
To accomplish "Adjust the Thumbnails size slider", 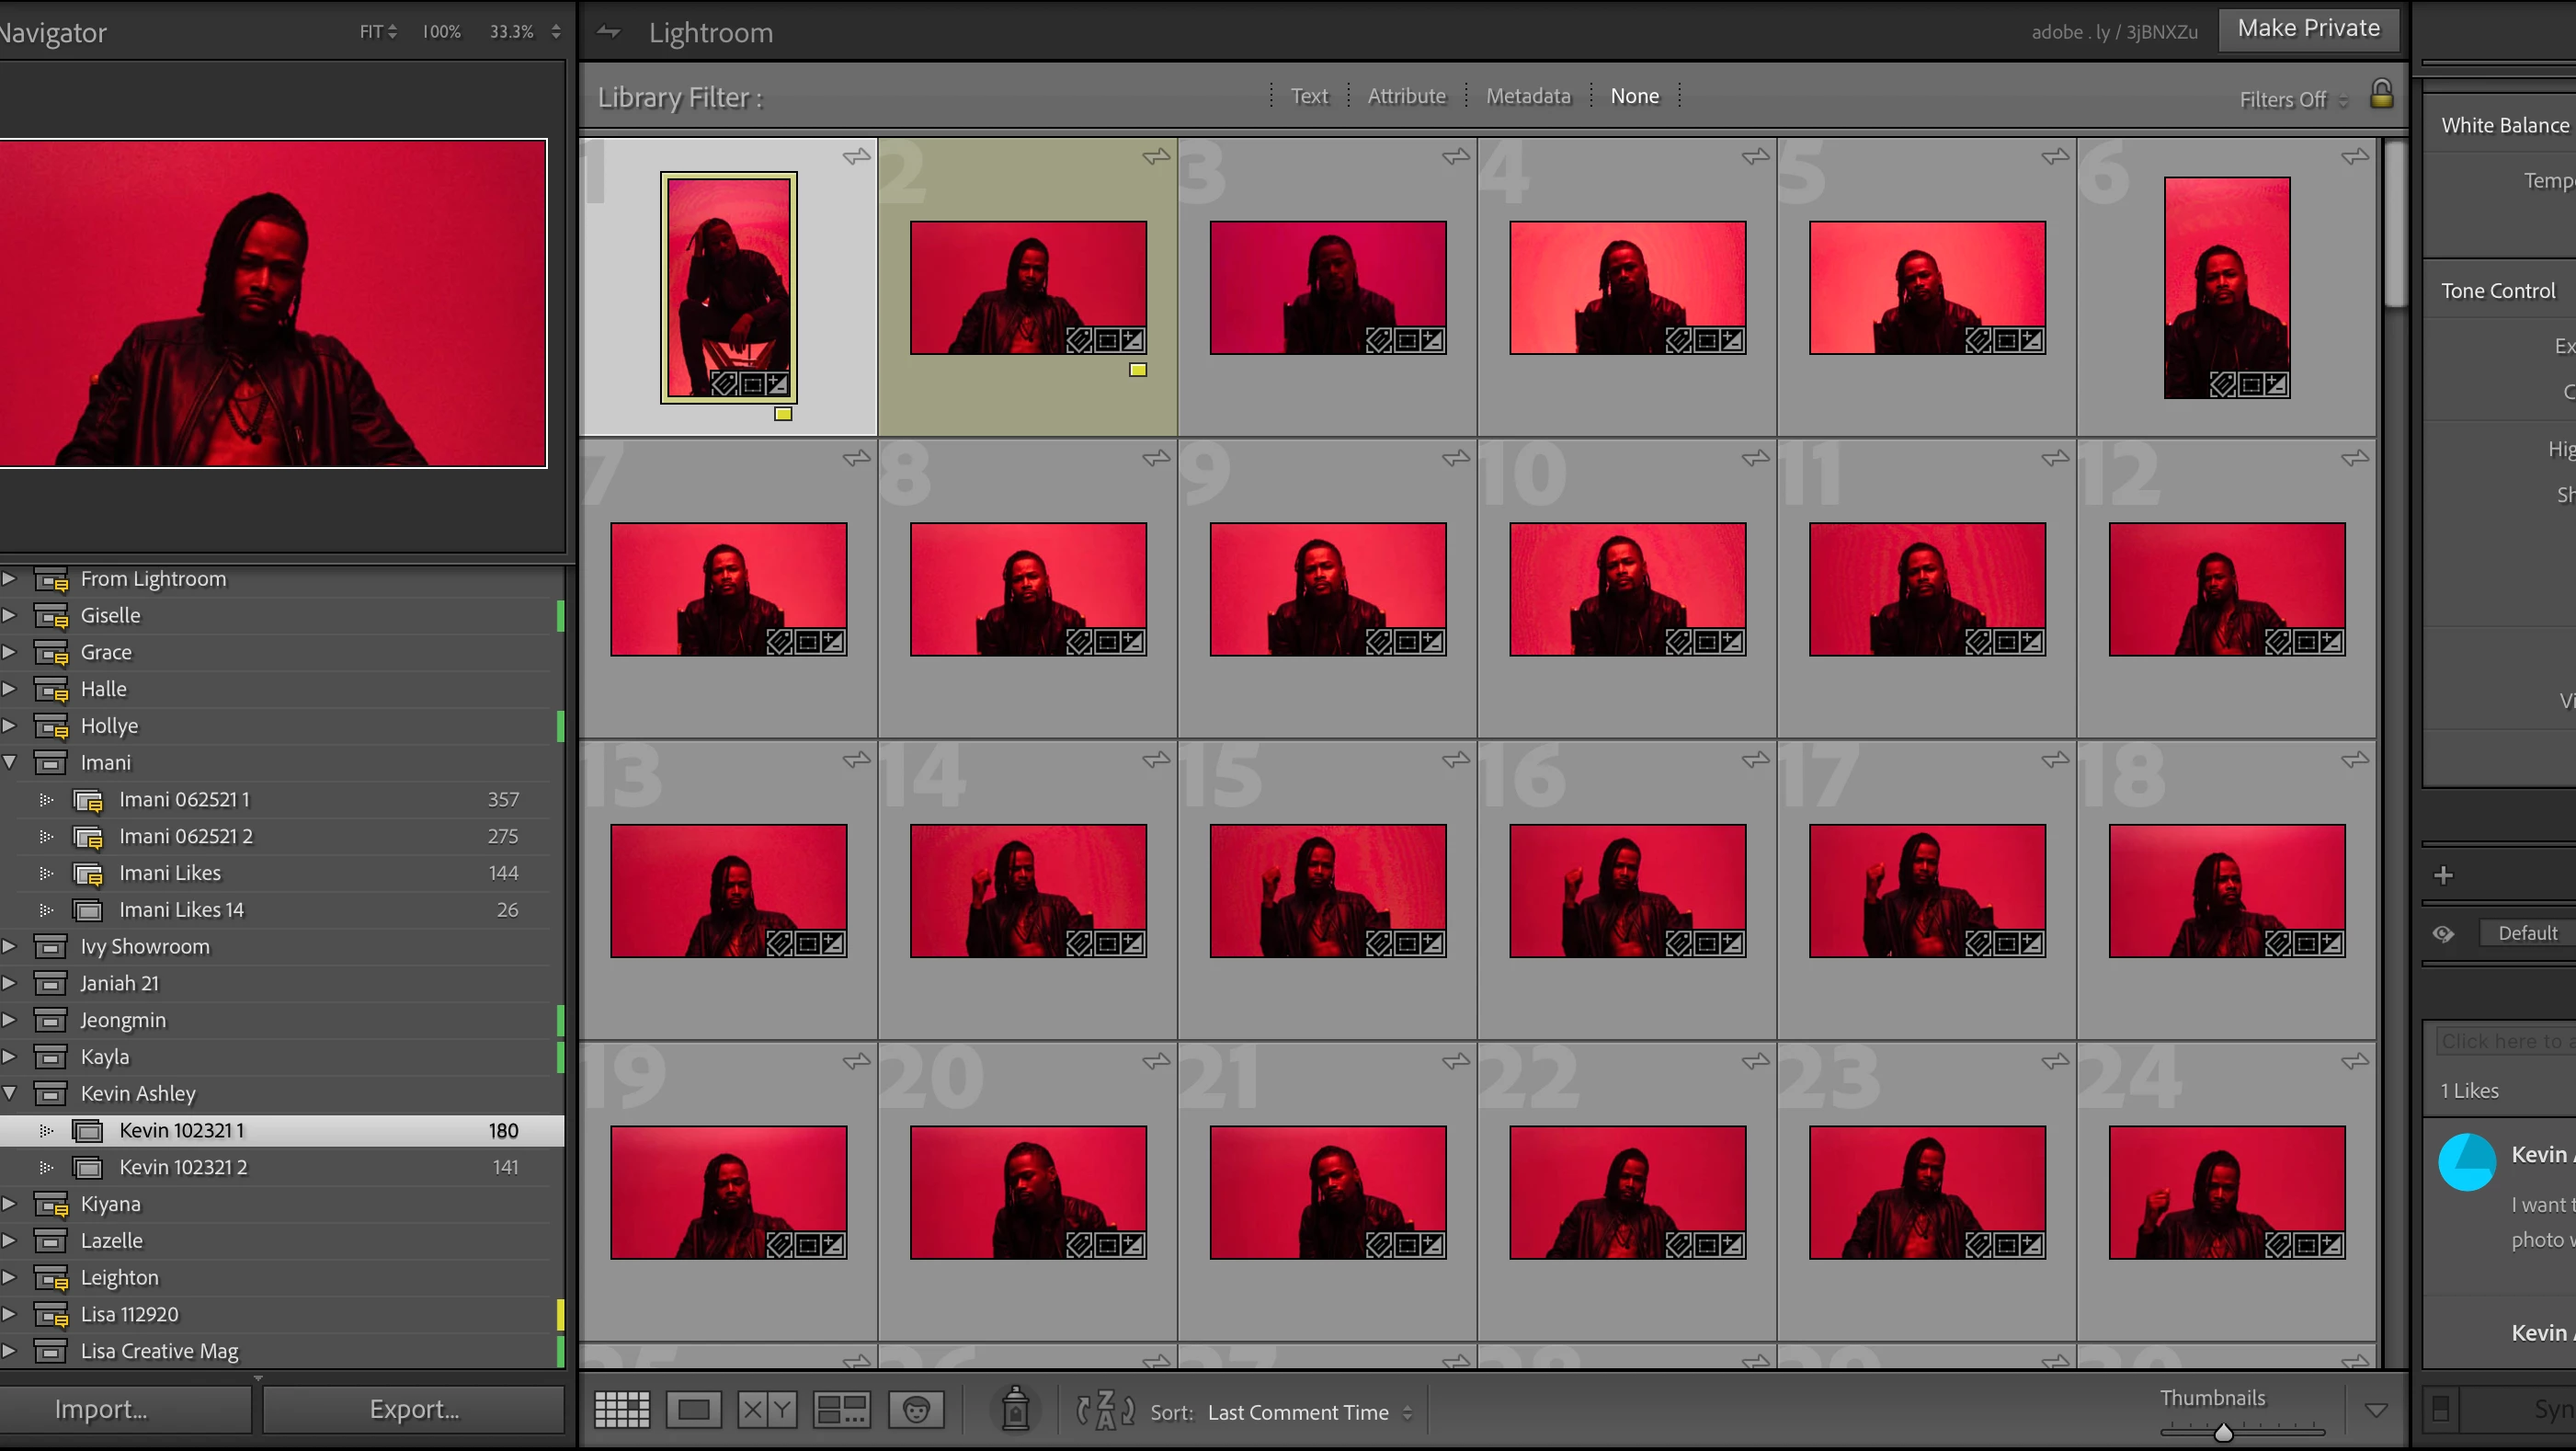I will point(2223,1432).
